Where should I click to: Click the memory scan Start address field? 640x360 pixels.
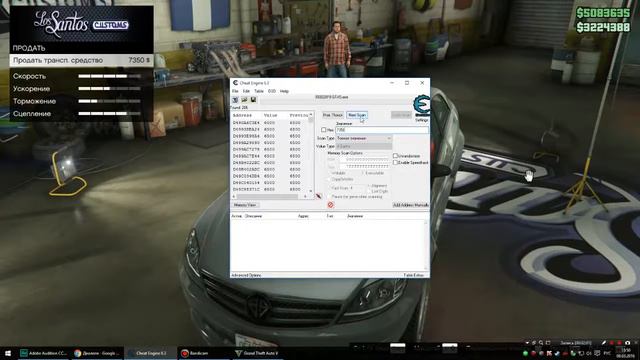click(364, 160)
